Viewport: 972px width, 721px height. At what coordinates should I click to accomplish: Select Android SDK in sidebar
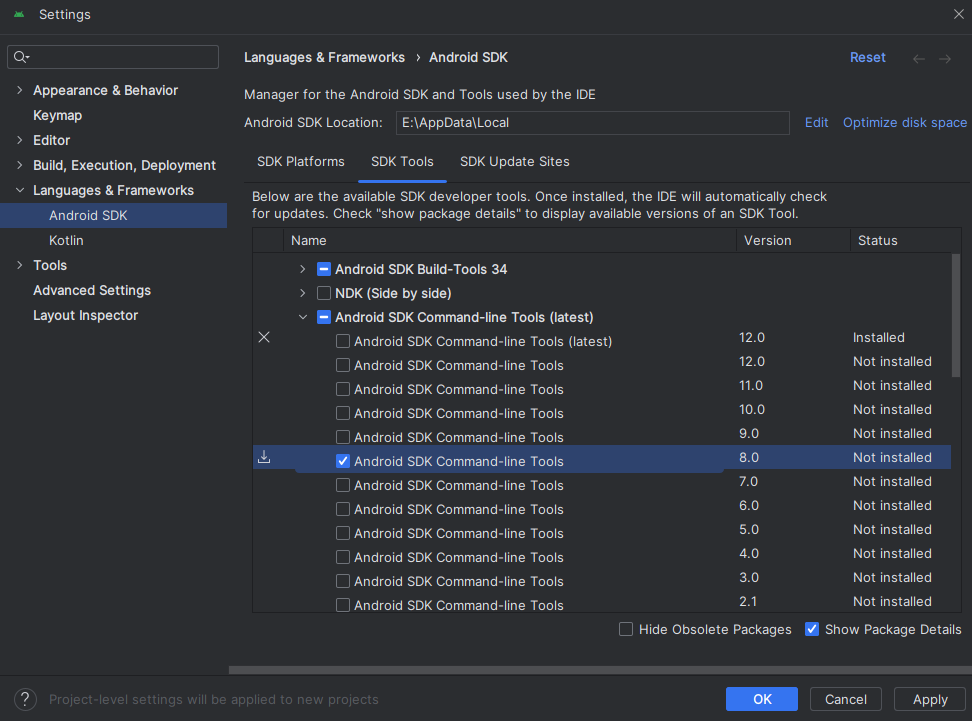point(113,216)
